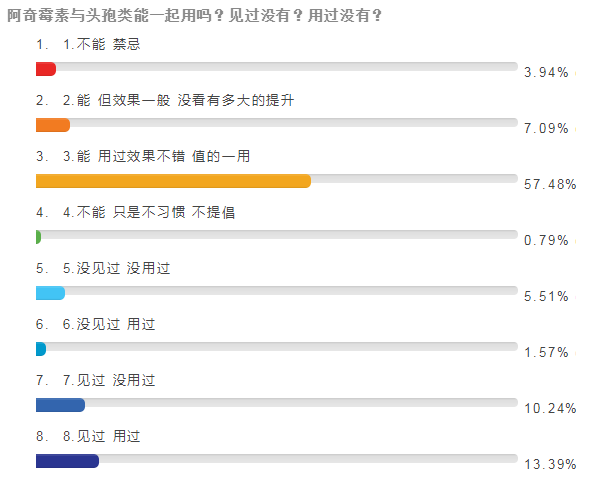Click the tiny green bar for option 4
The width and height of the screenshot is (603, 501).
tap(38, 237)
